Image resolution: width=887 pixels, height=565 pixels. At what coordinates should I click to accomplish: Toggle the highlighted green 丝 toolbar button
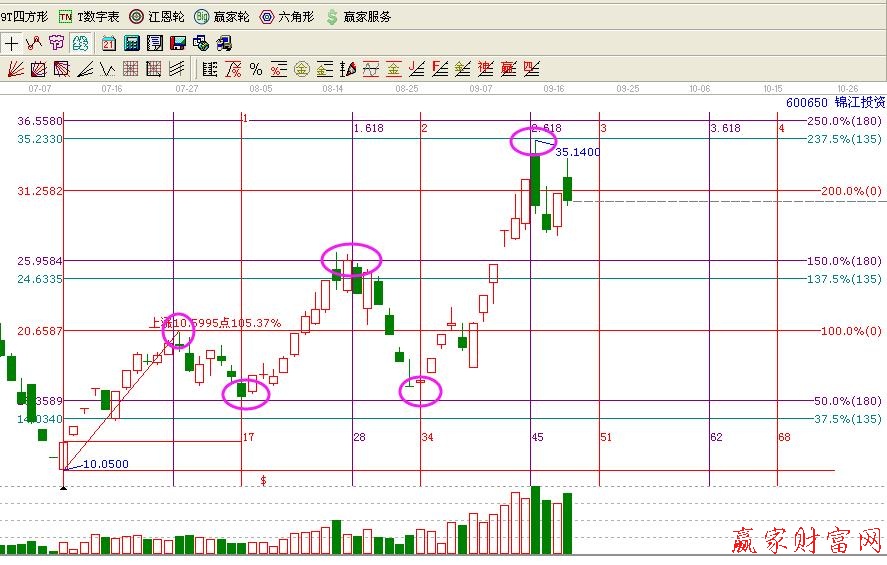(79, 43)
